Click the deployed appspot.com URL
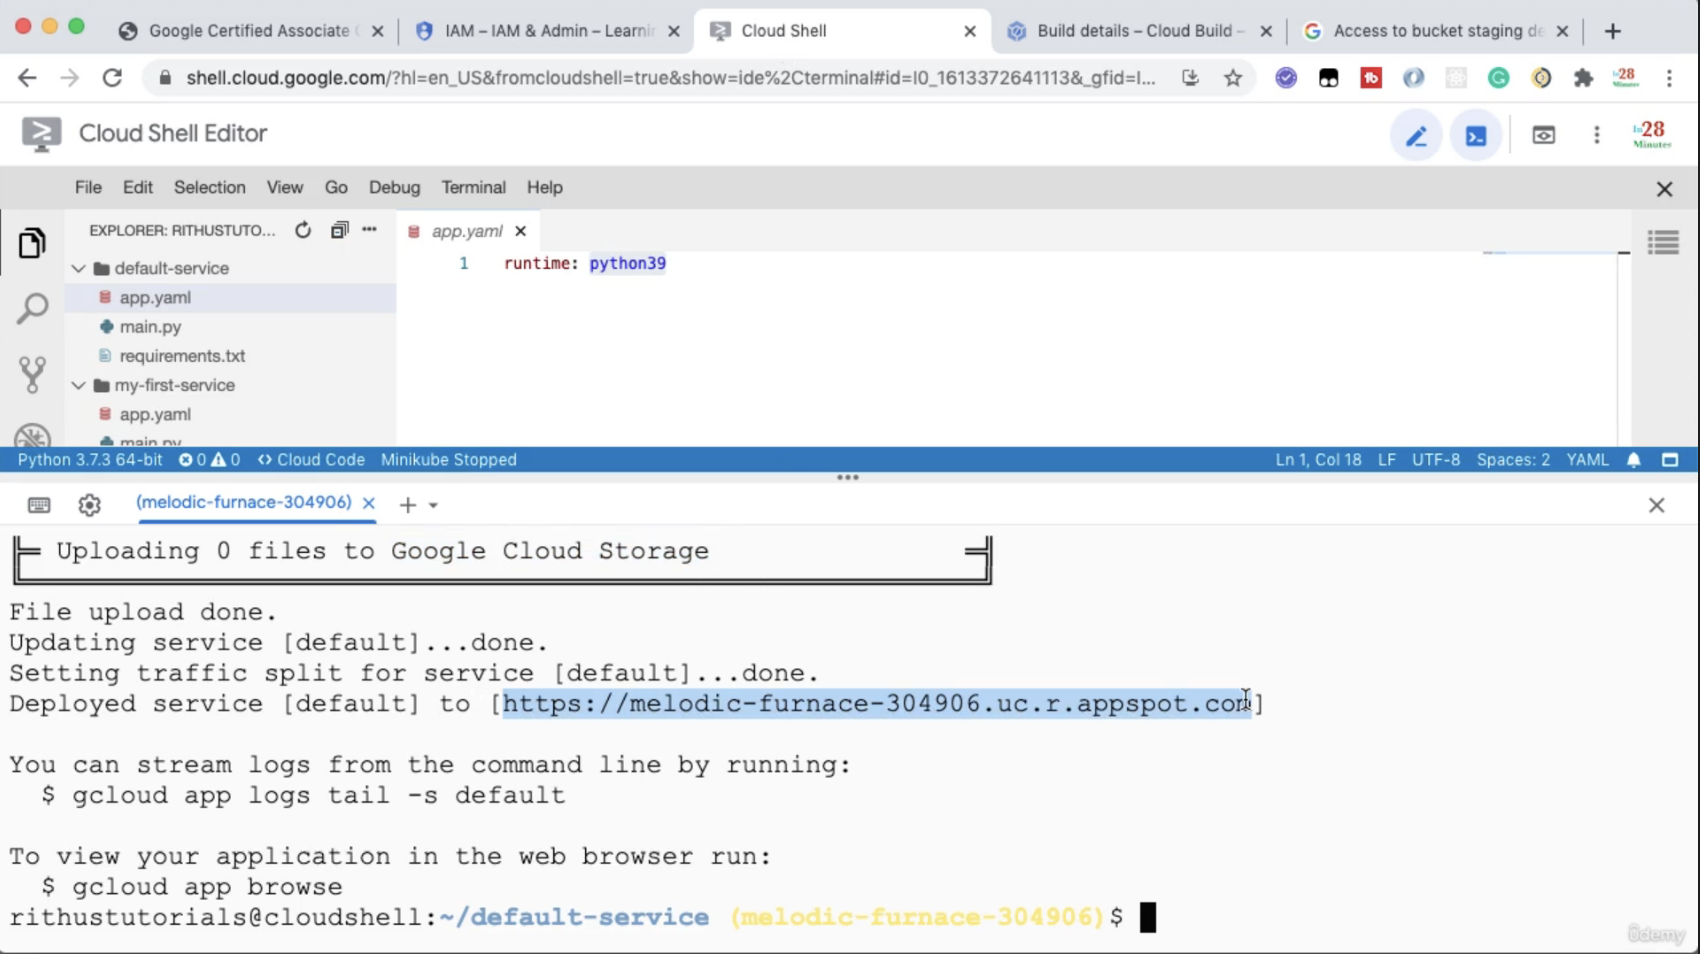This screenshot has width=1700, height=954. click(x=877, y=703)
